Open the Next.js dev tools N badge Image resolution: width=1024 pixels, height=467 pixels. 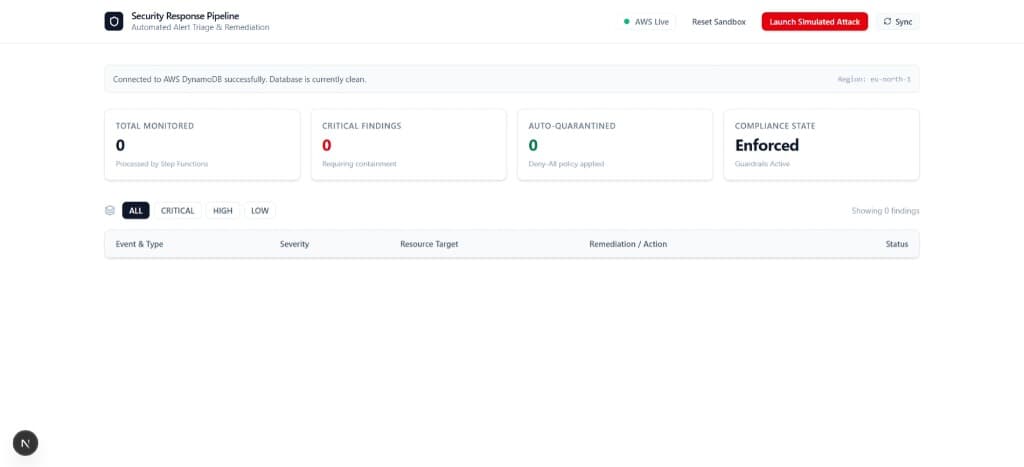click(x=25, y=443)
